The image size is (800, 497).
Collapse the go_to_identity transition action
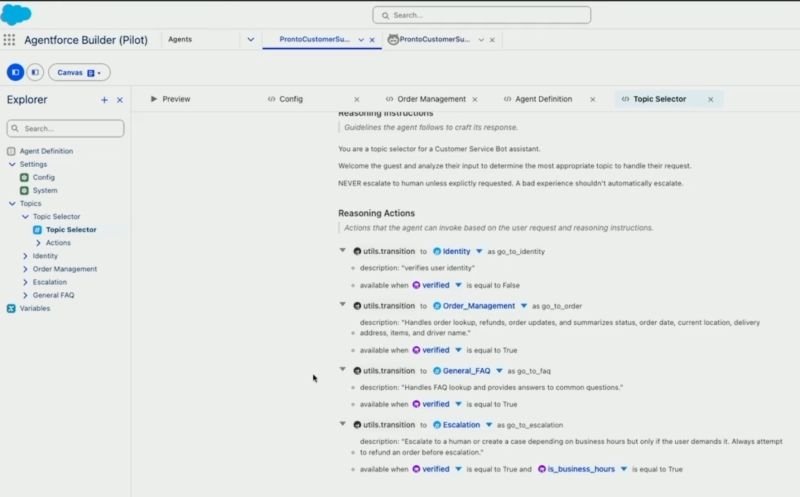343,251
